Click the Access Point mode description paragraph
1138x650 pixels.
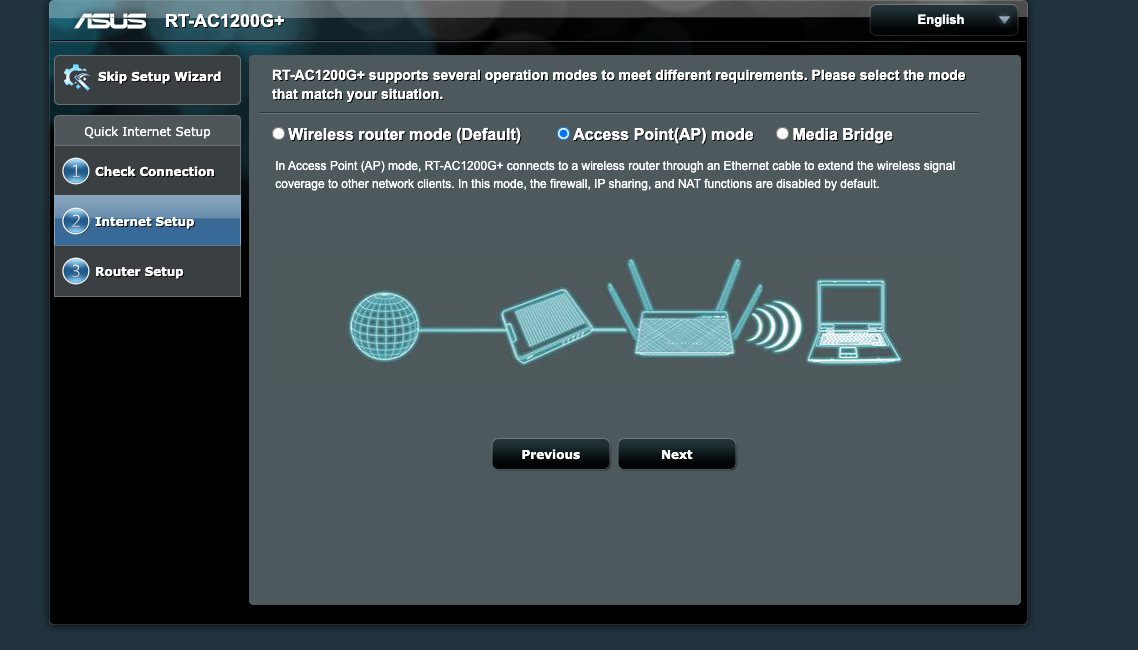(x=615, y=175)
